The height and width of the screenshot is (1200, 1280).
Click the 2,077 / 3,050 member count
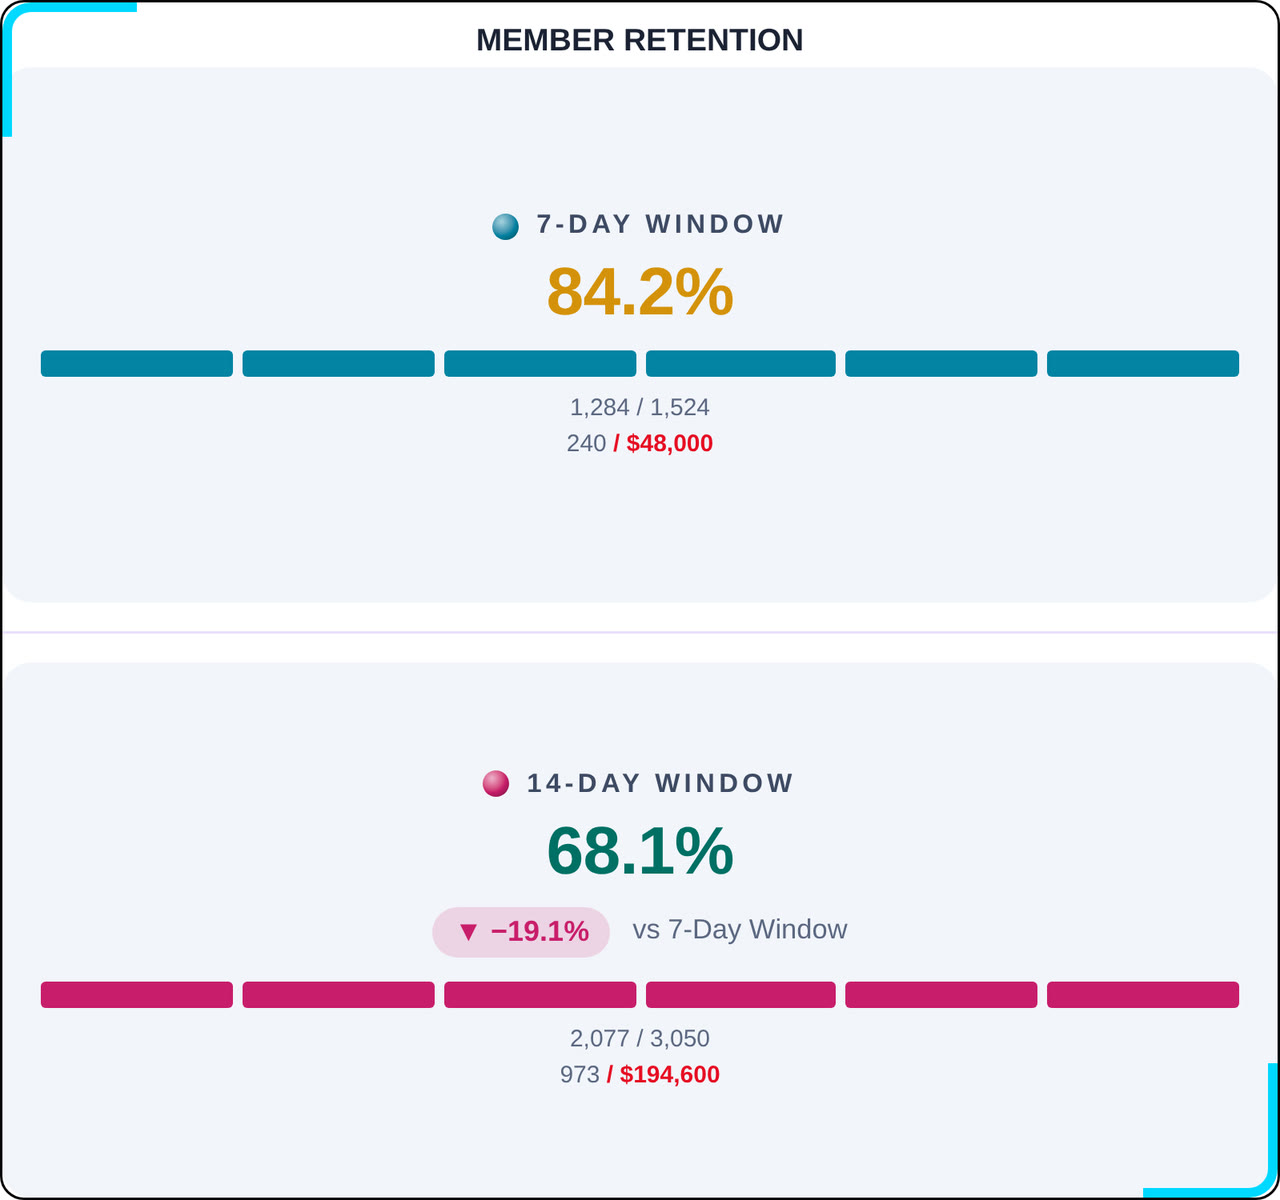click(640, 1038)
